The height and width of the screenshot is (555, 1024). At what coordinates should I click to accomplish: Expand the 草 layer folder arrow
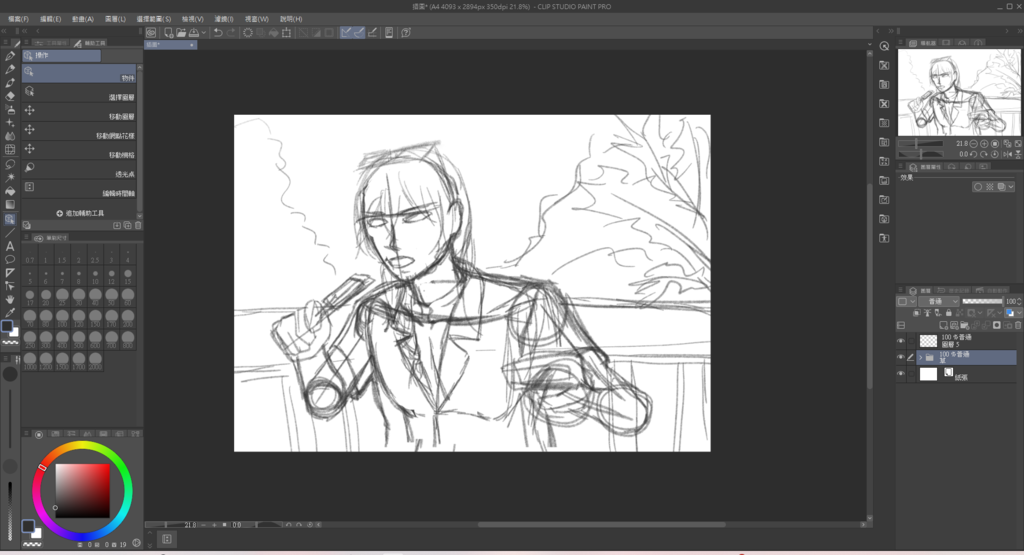[x=920, y=356]
